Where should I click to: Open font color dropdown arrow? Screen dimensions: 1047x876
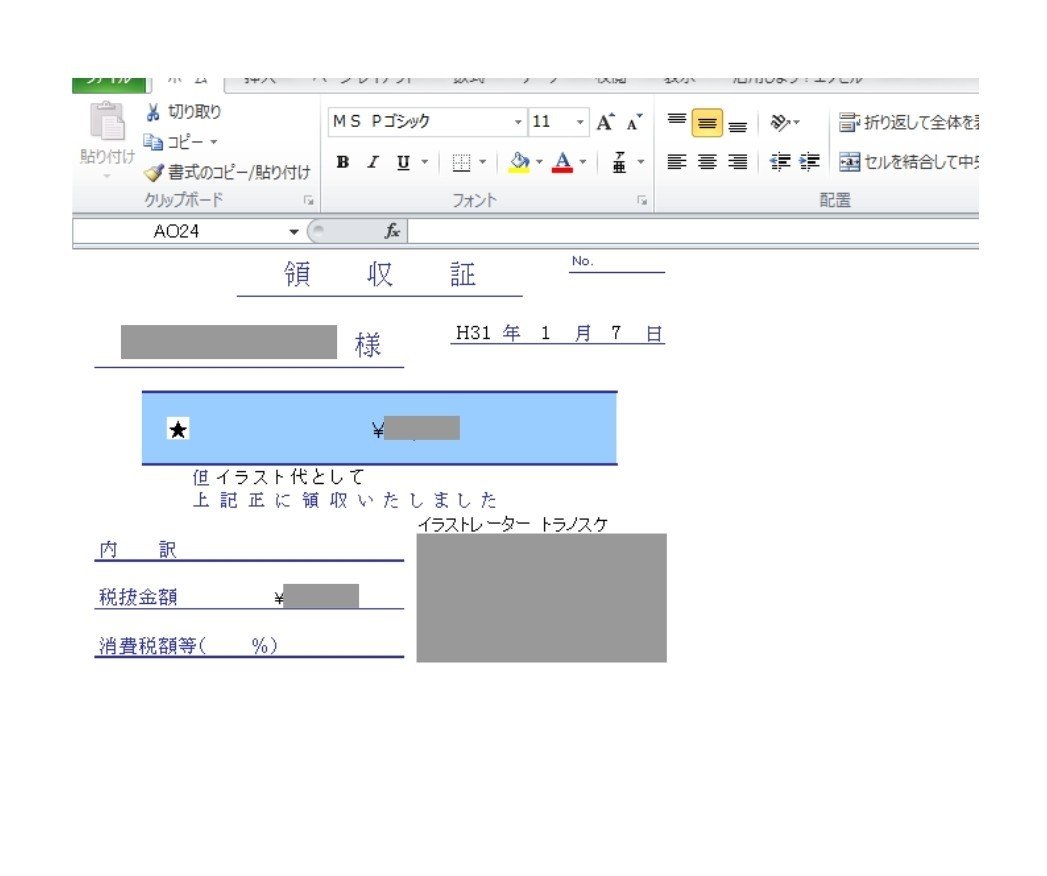pos(583,162)
